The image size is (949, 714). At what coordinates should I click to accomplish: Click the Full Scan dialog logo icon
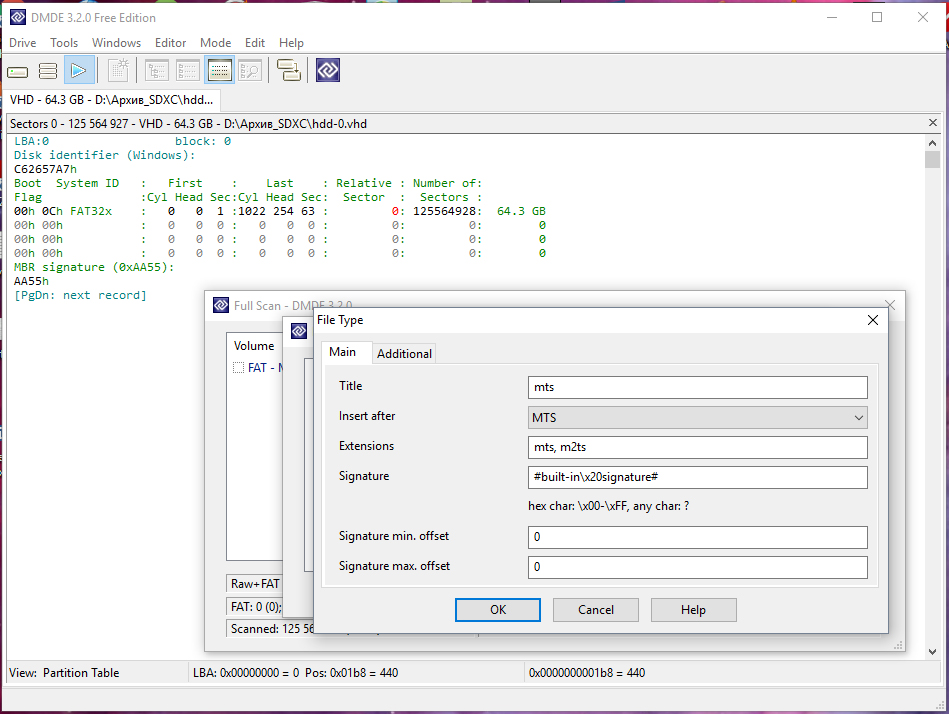tap(221, 305)
